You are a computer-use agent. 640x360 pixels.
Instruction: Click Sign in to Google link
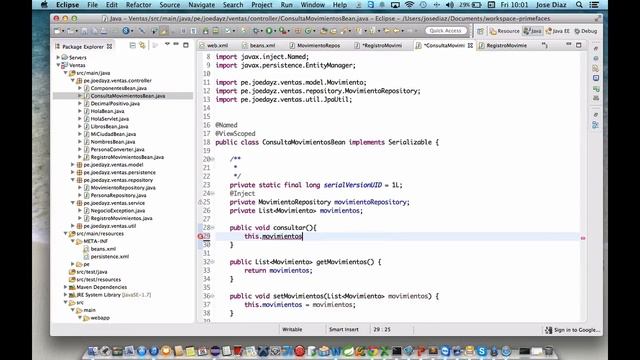[577, 330]
